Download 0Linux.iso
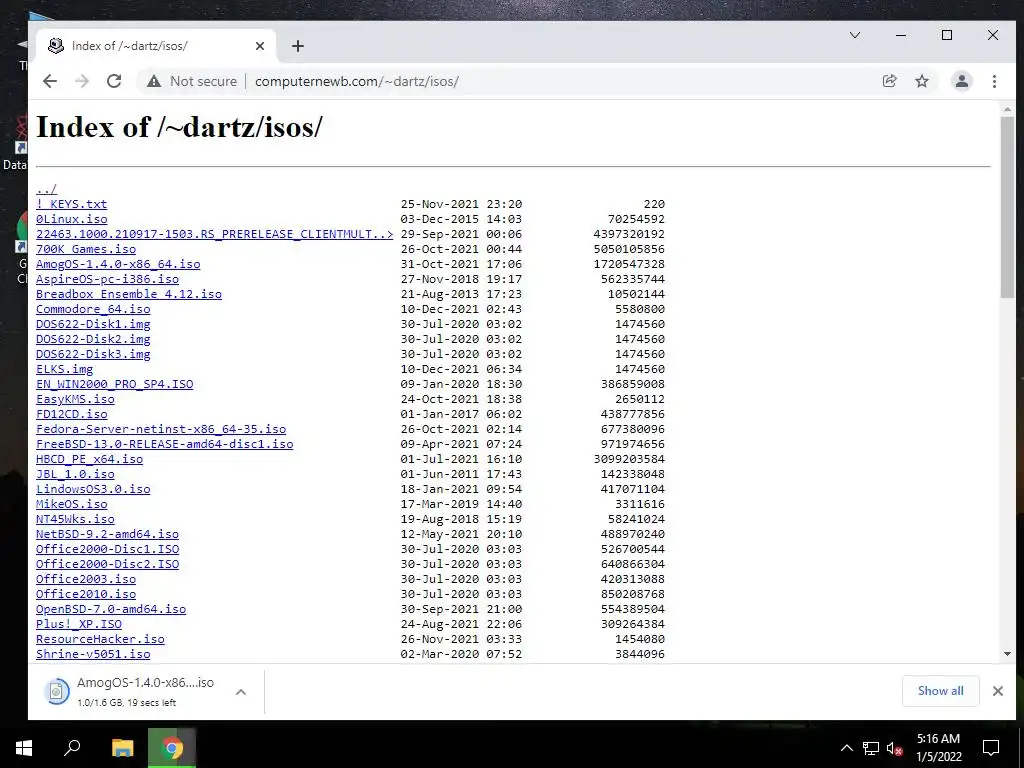Viewport: 1024px width, 768px height. [x=71, y=219]
